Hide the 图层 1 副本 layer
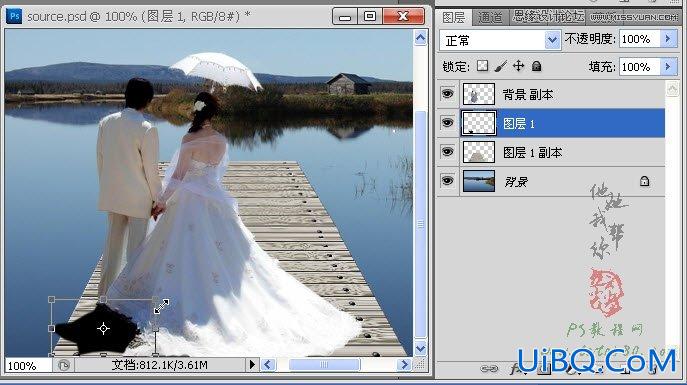 [447, 152]
